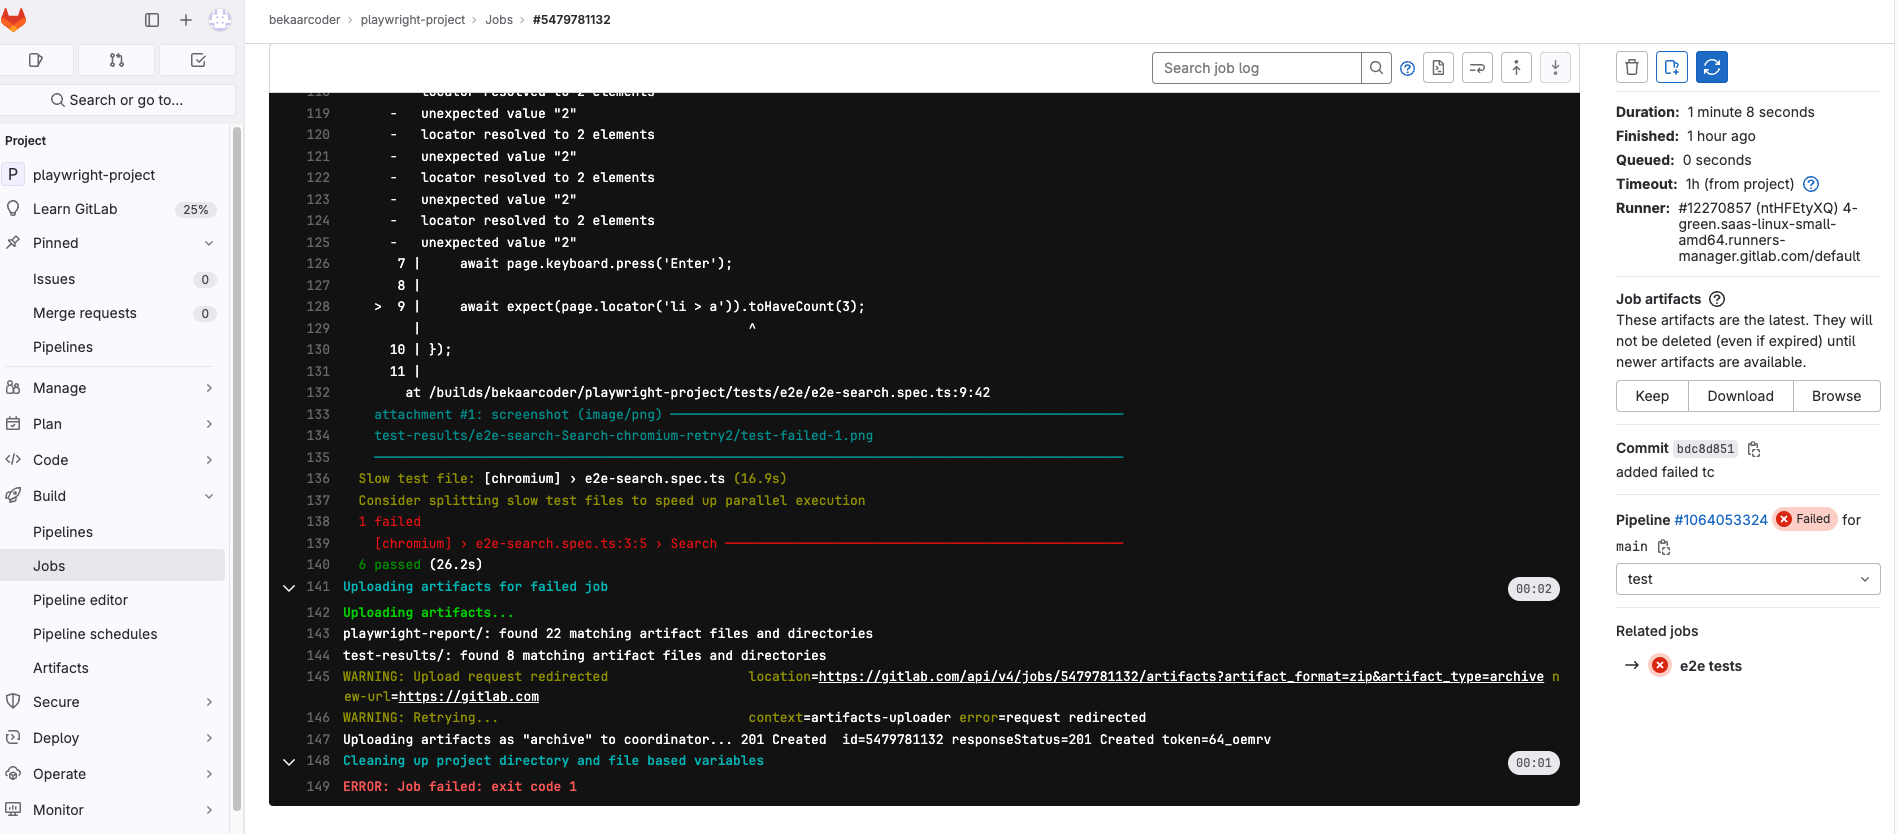Open Pipeline schedules
This screenshot has height=834, width=1897.
click(112, 634)
